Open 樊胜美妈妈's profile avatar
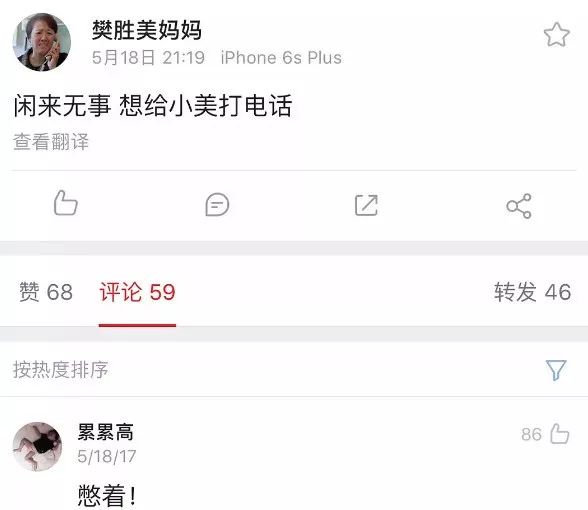Screen dimensions: 588x510 pos(42,42)
